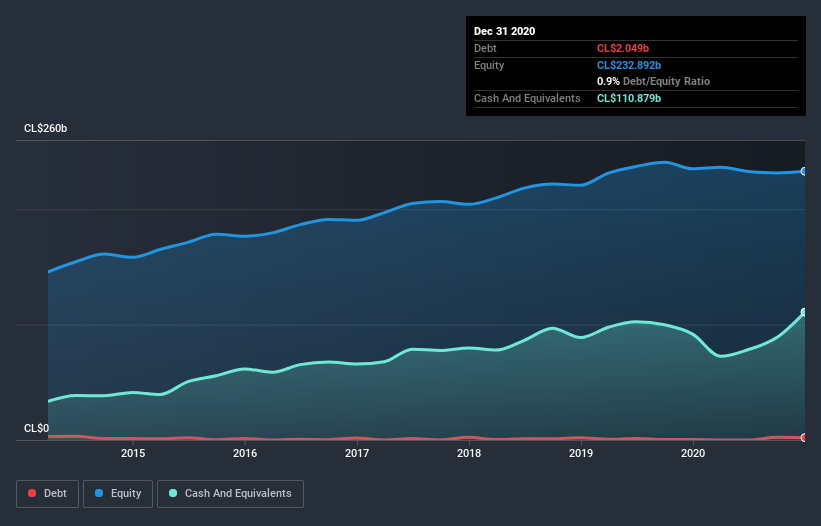This screenshot has width=821, height=526.
Task: Click the Equity row label in the tooltip
Action: (x=489, y=65)
